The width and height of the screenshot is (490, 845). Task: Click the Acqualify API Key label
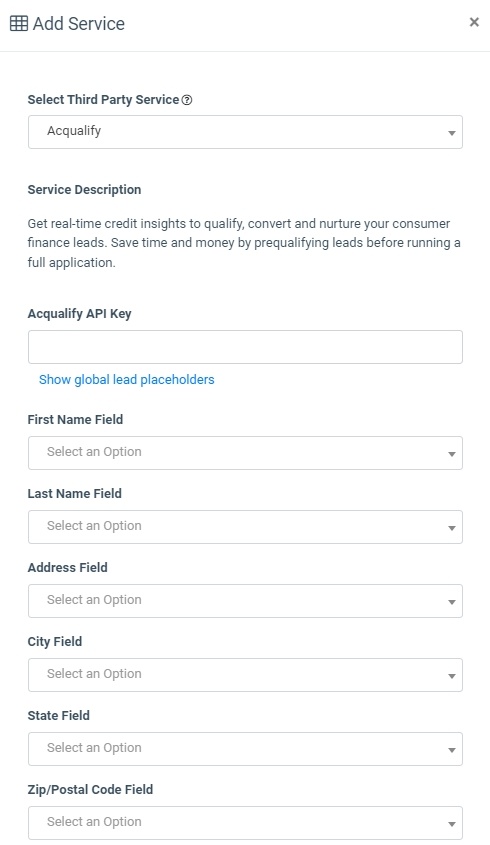(79, 314)
